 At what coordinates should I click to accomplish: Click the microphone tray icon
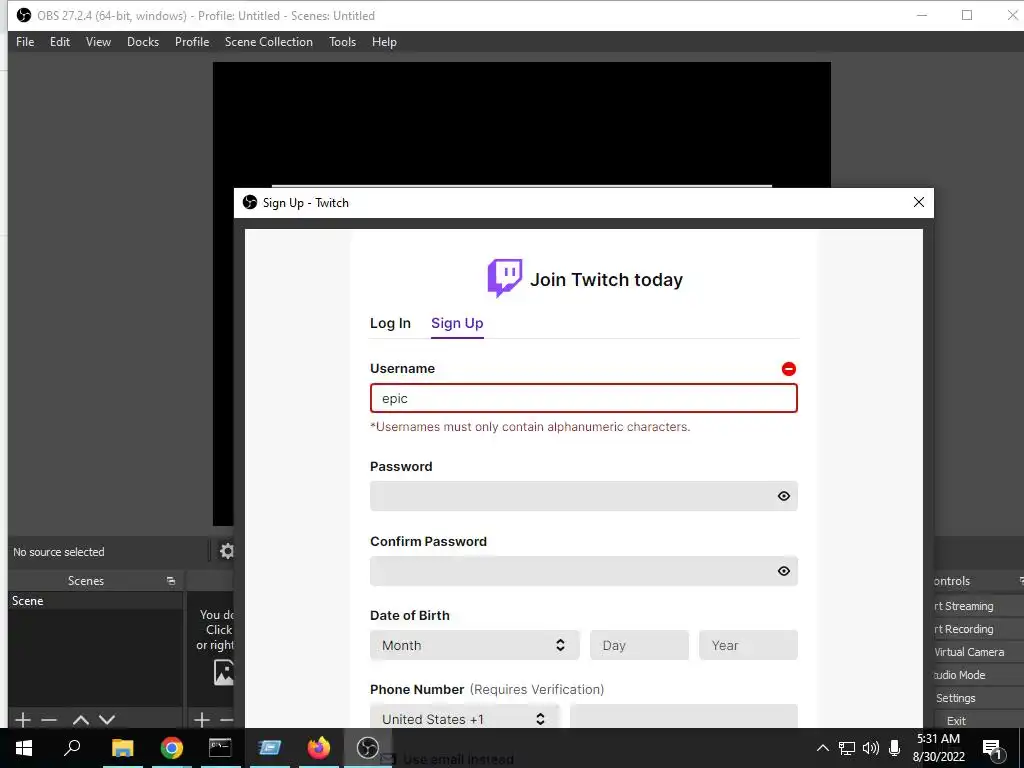tap(895, 748)
